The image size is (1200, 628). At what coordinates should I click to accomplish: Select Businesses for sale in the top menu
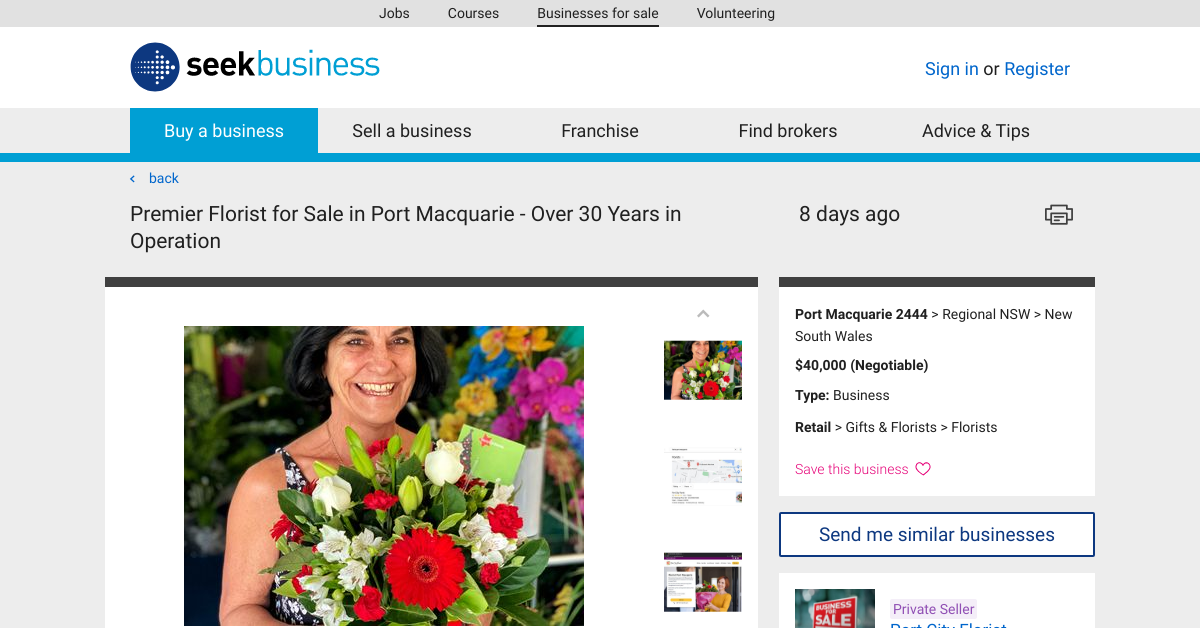(x=597, y=13)
